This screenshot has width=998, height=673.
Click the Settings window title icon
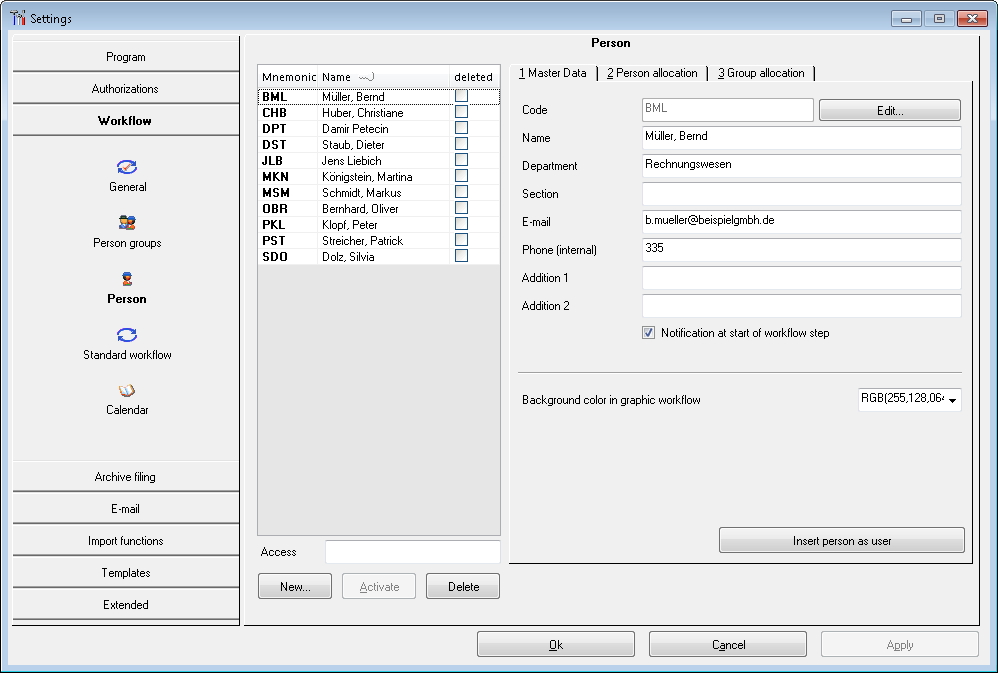[x=18, y=18]
